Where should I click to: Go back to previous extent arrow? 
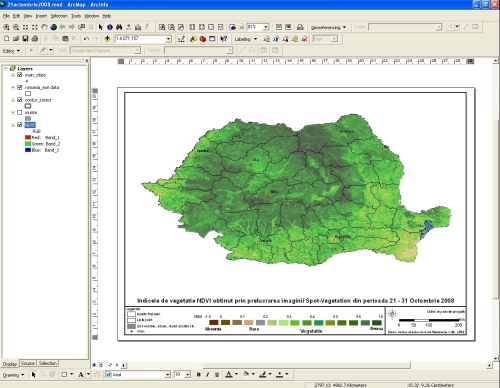coord(62,27)
